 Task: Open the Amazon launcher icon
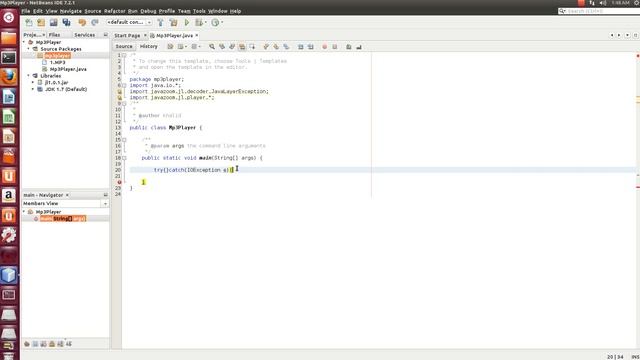click(x=9, y=196)
